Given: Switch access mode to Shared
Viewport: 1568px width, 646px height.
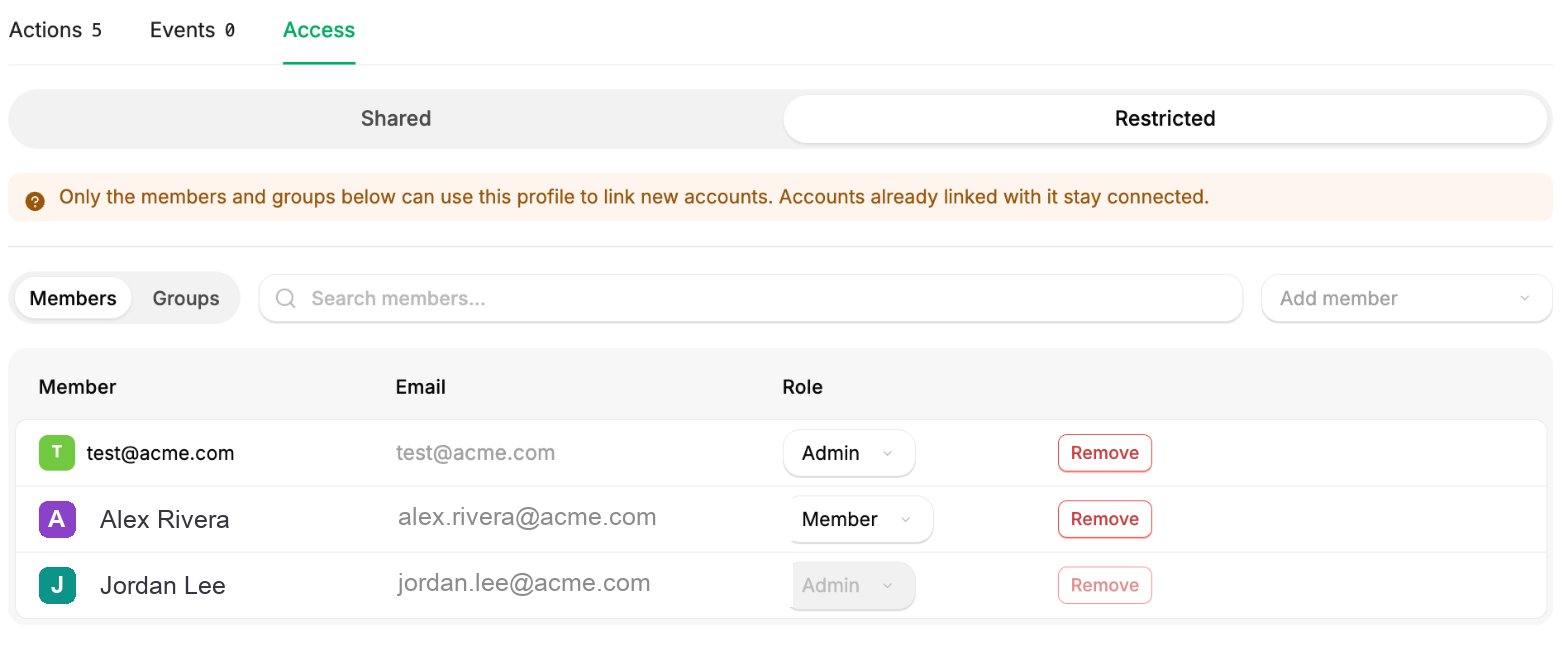Looking at the screenshot, I should (396, 119).
